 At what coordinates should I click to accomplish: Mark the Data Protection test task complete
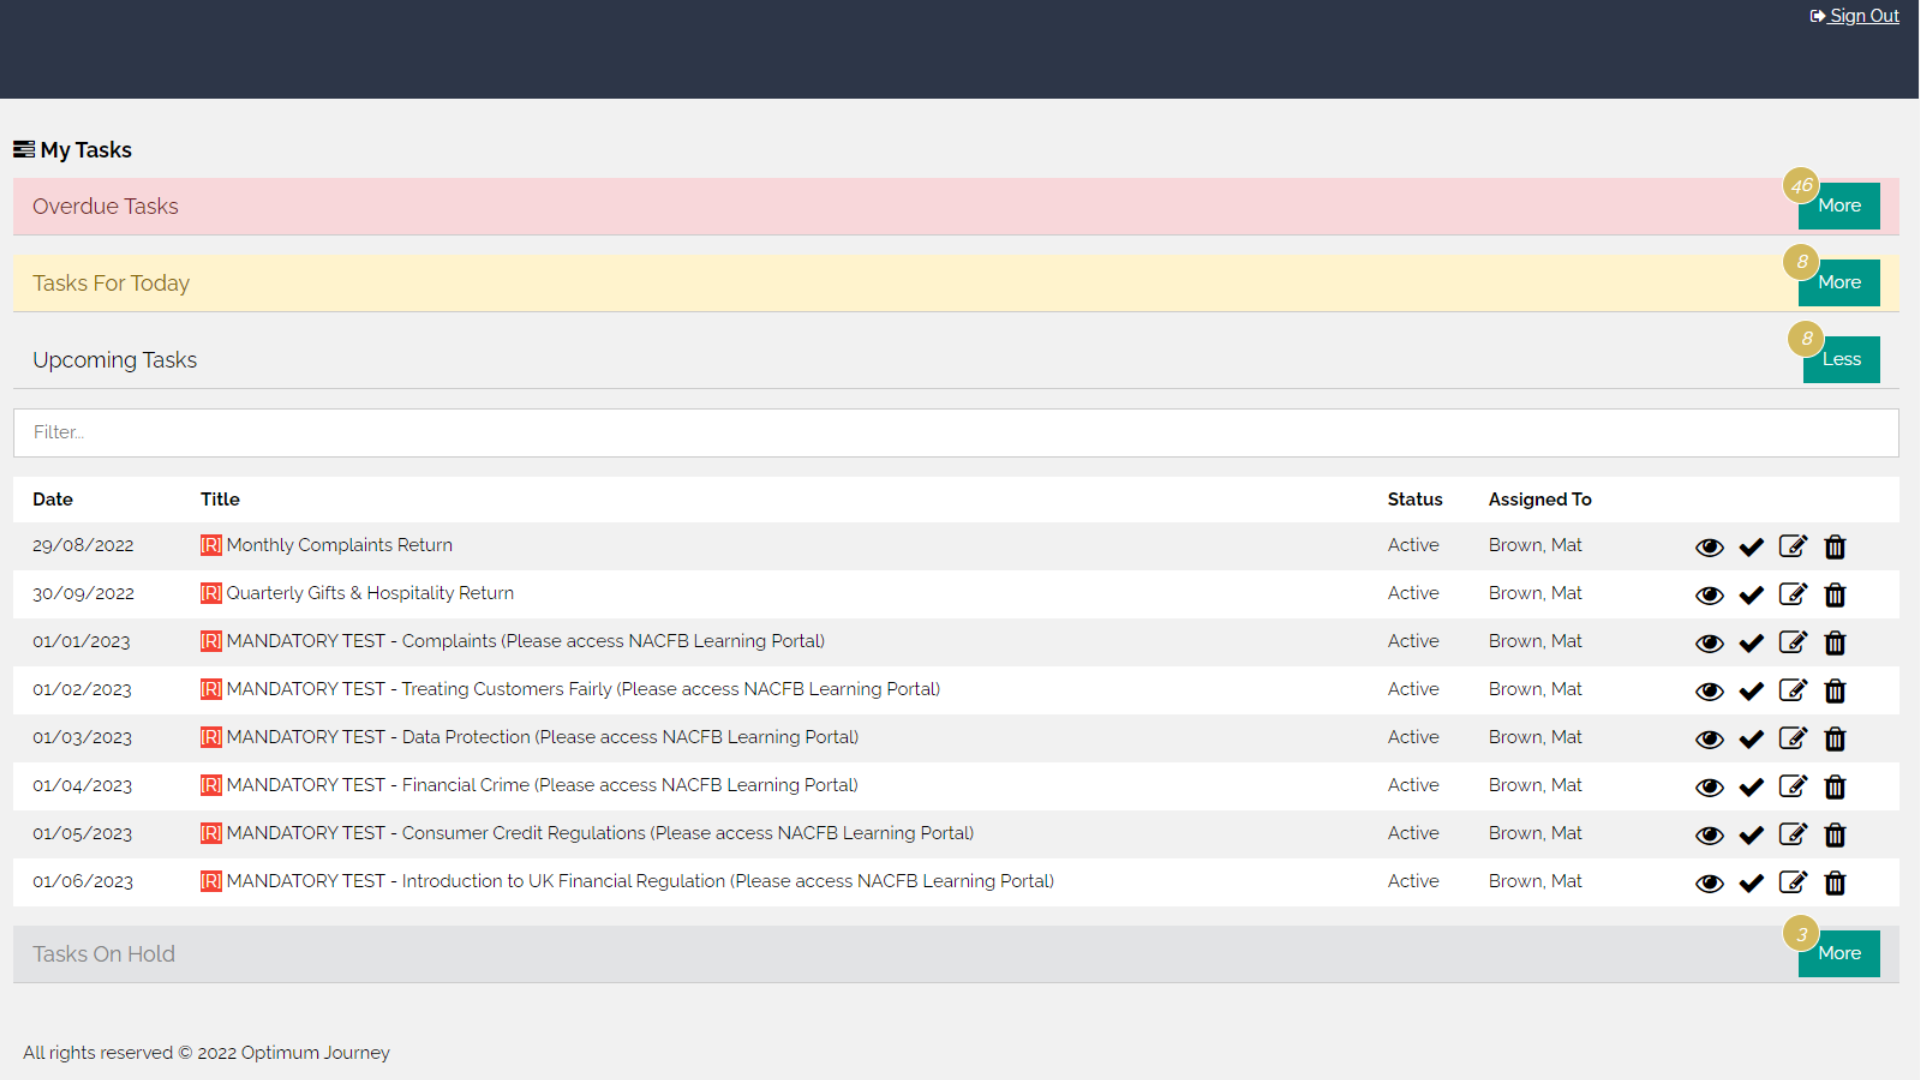1751,739
